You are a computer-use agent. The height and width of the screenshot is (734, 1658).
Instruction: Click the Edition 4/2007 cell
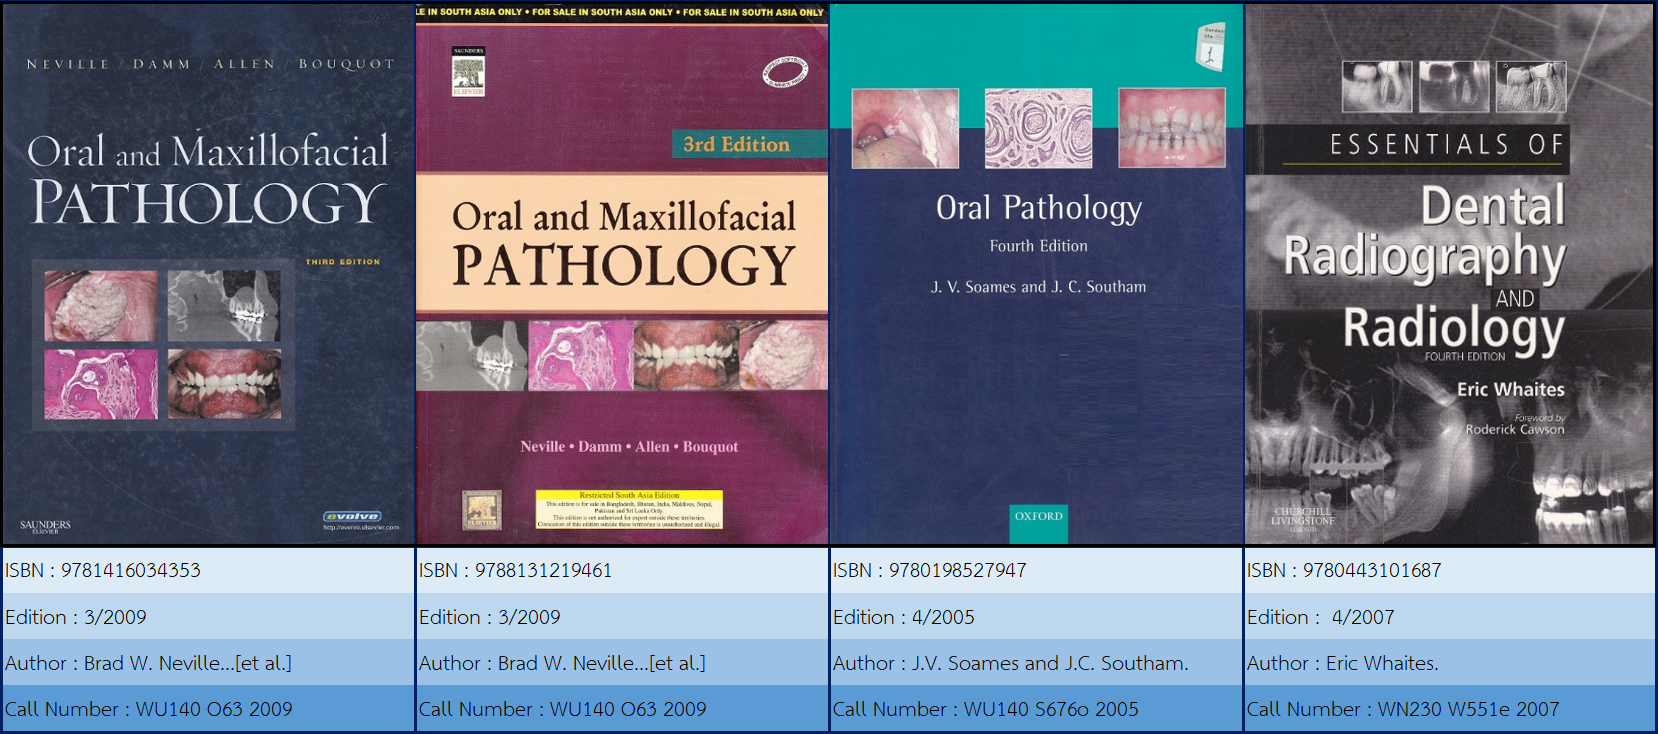click(x=1450, y=617)
